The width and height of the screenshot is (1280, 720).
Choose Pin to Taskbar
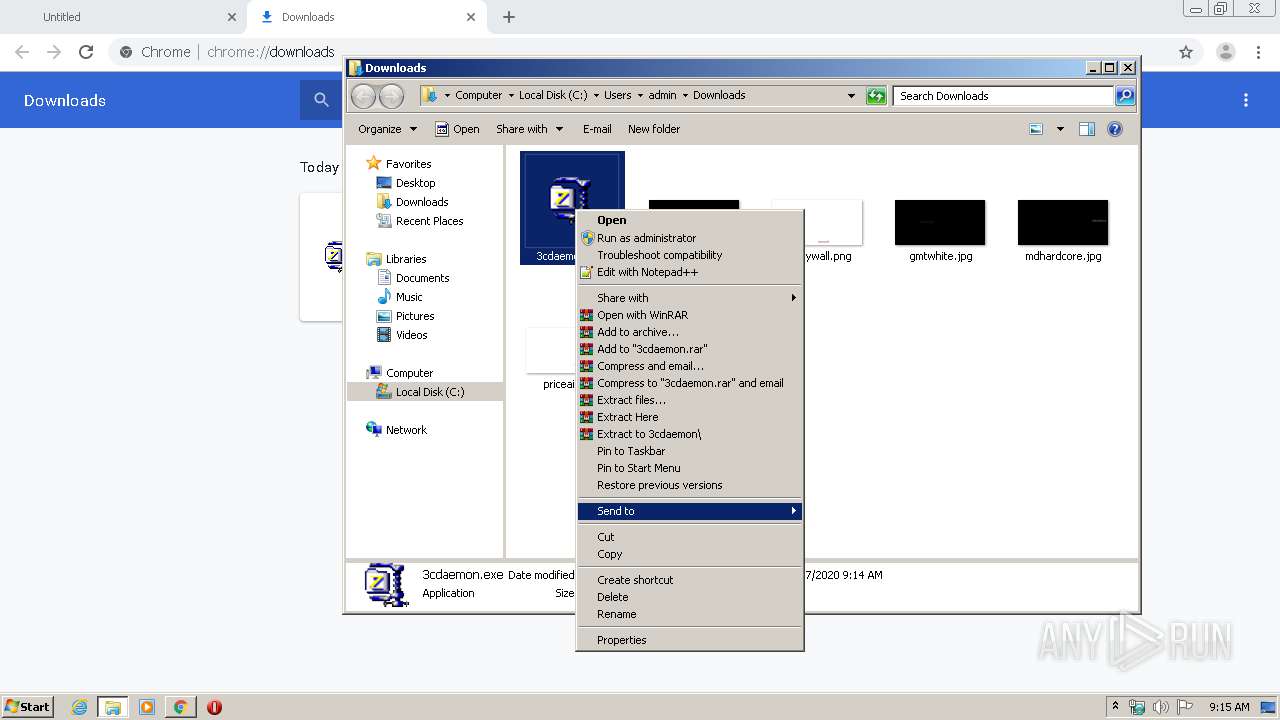click(x=690, y=451)
